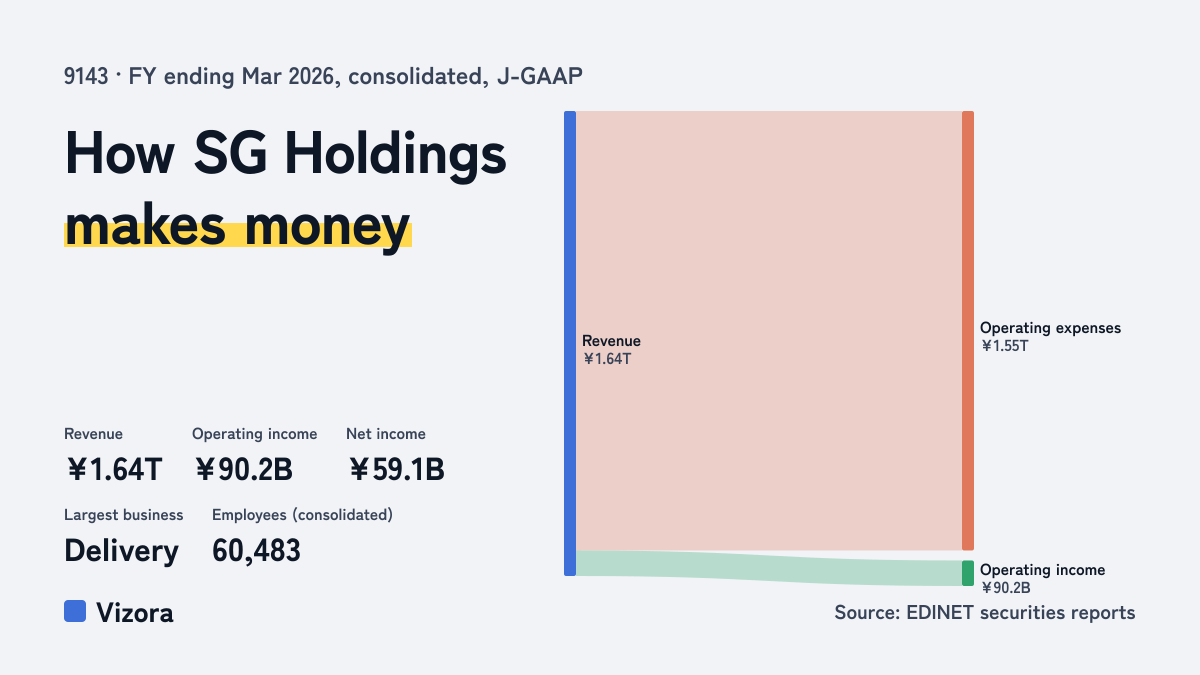Screen dimensions: 1200x675
Task: Click the blue Vizora logo square
Action: tap(75, 611)
